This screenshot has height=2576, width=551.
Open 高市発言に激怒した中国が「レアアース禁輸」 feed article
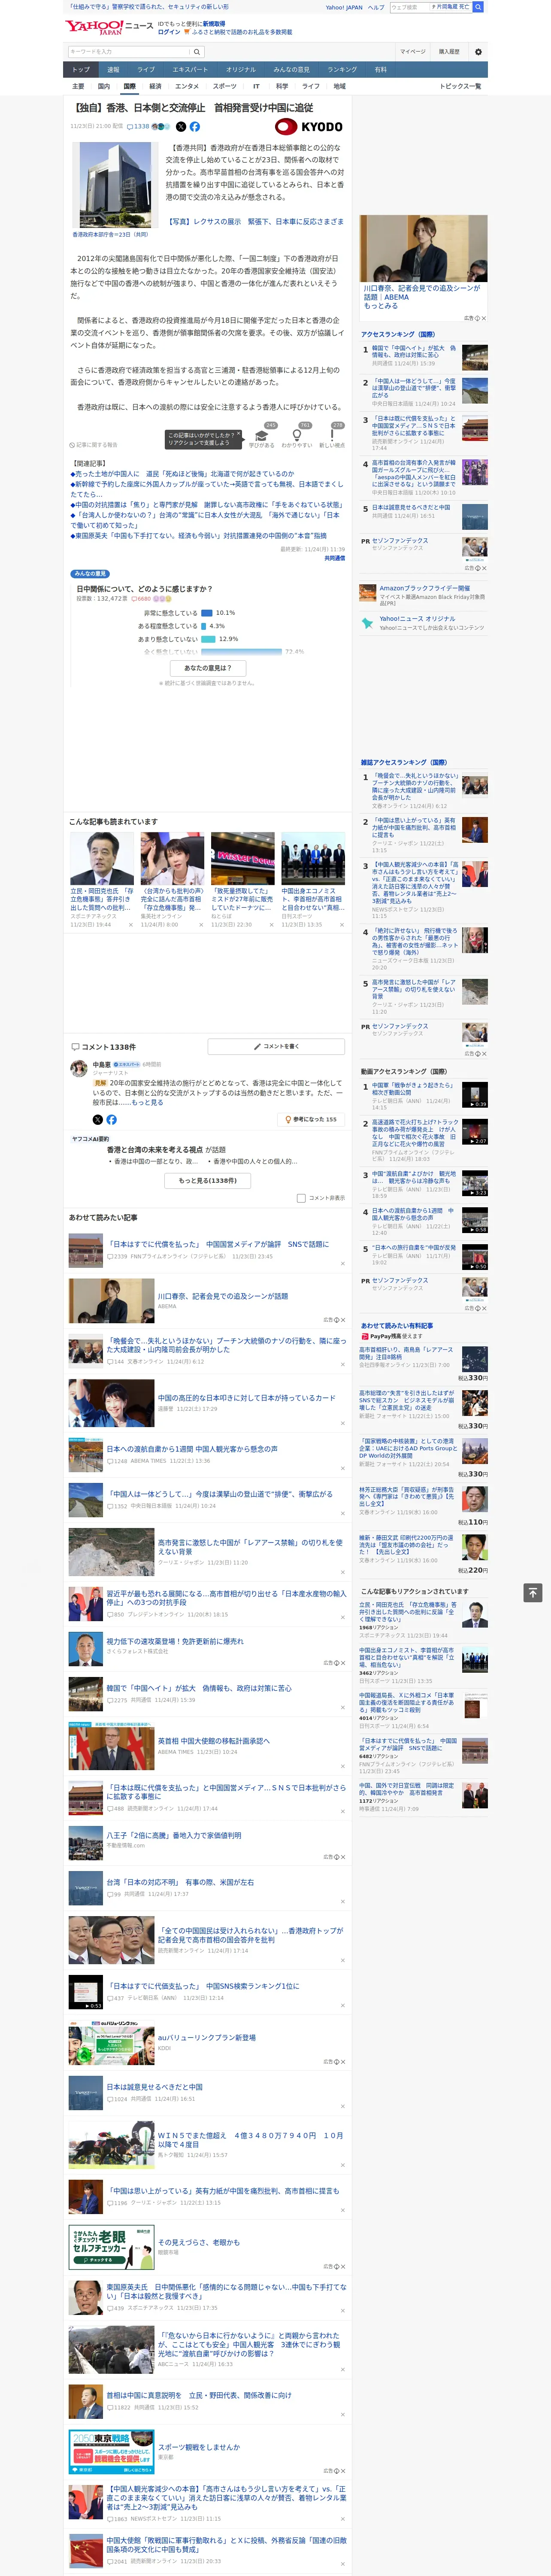click(250, 1546)
